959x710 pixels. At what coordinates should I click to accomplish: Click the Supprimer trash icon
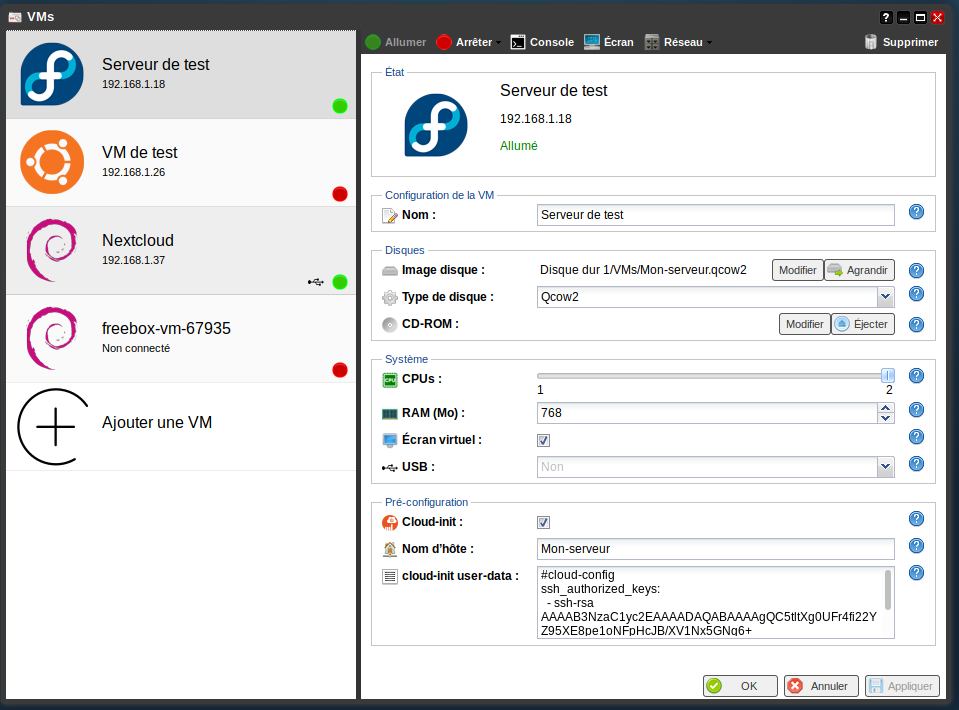(x=872, y=42)
